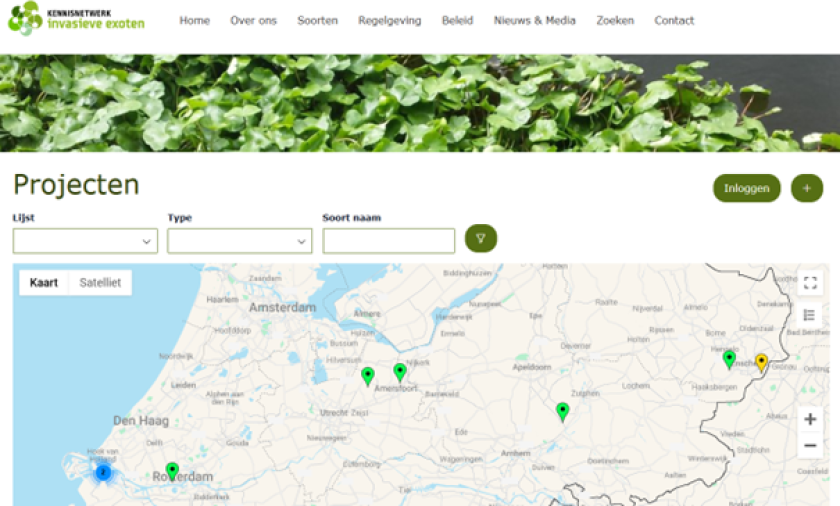Click the Kennisnetwerk invasieve exoten logo
840x506 pixels.
(x=76, y=19)
